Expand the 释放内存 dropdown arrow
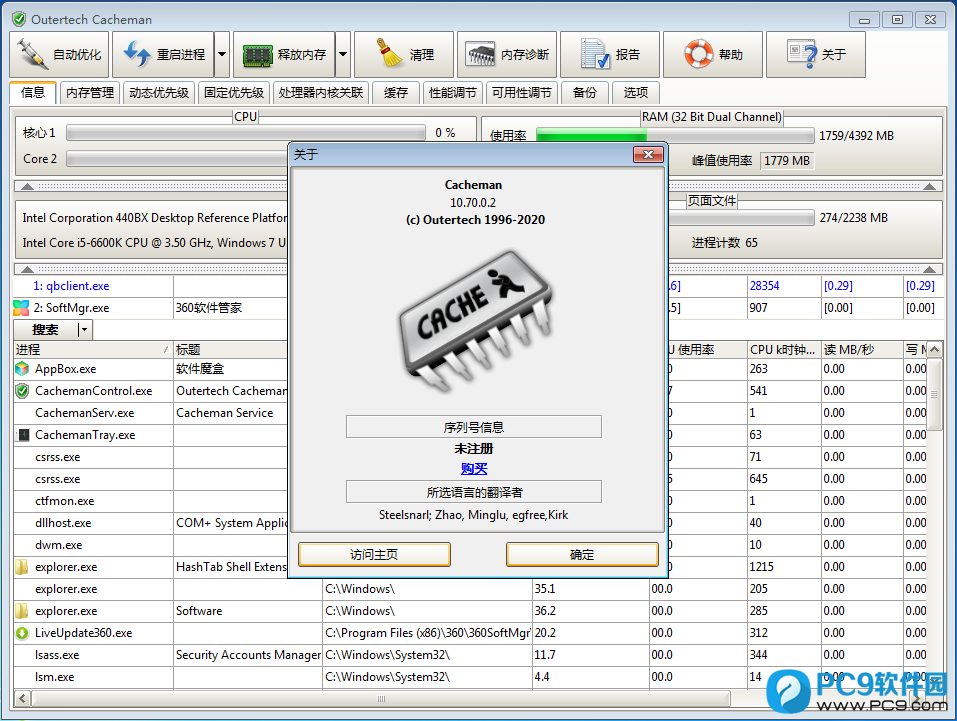 343,55
